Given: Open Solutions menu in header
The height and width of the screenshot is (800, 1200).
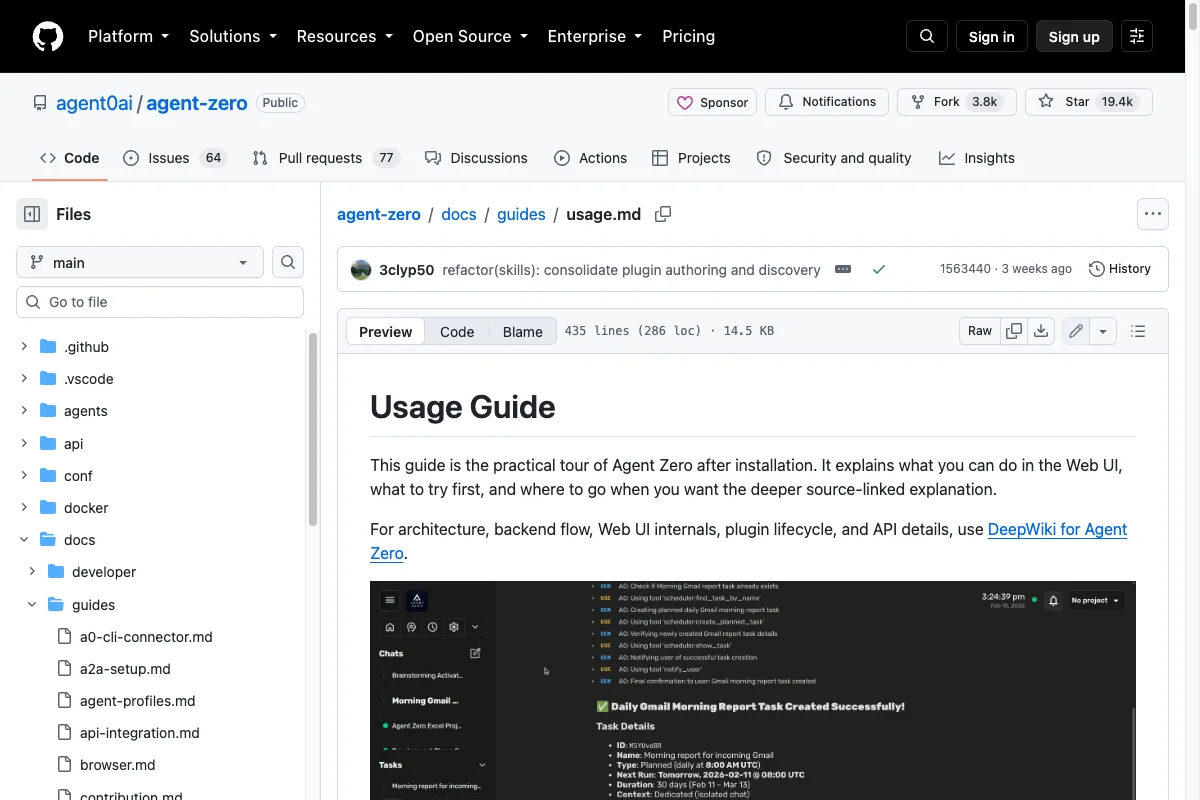Looking at the screenshot, I should pyautogui.click(x=233, y=36).
